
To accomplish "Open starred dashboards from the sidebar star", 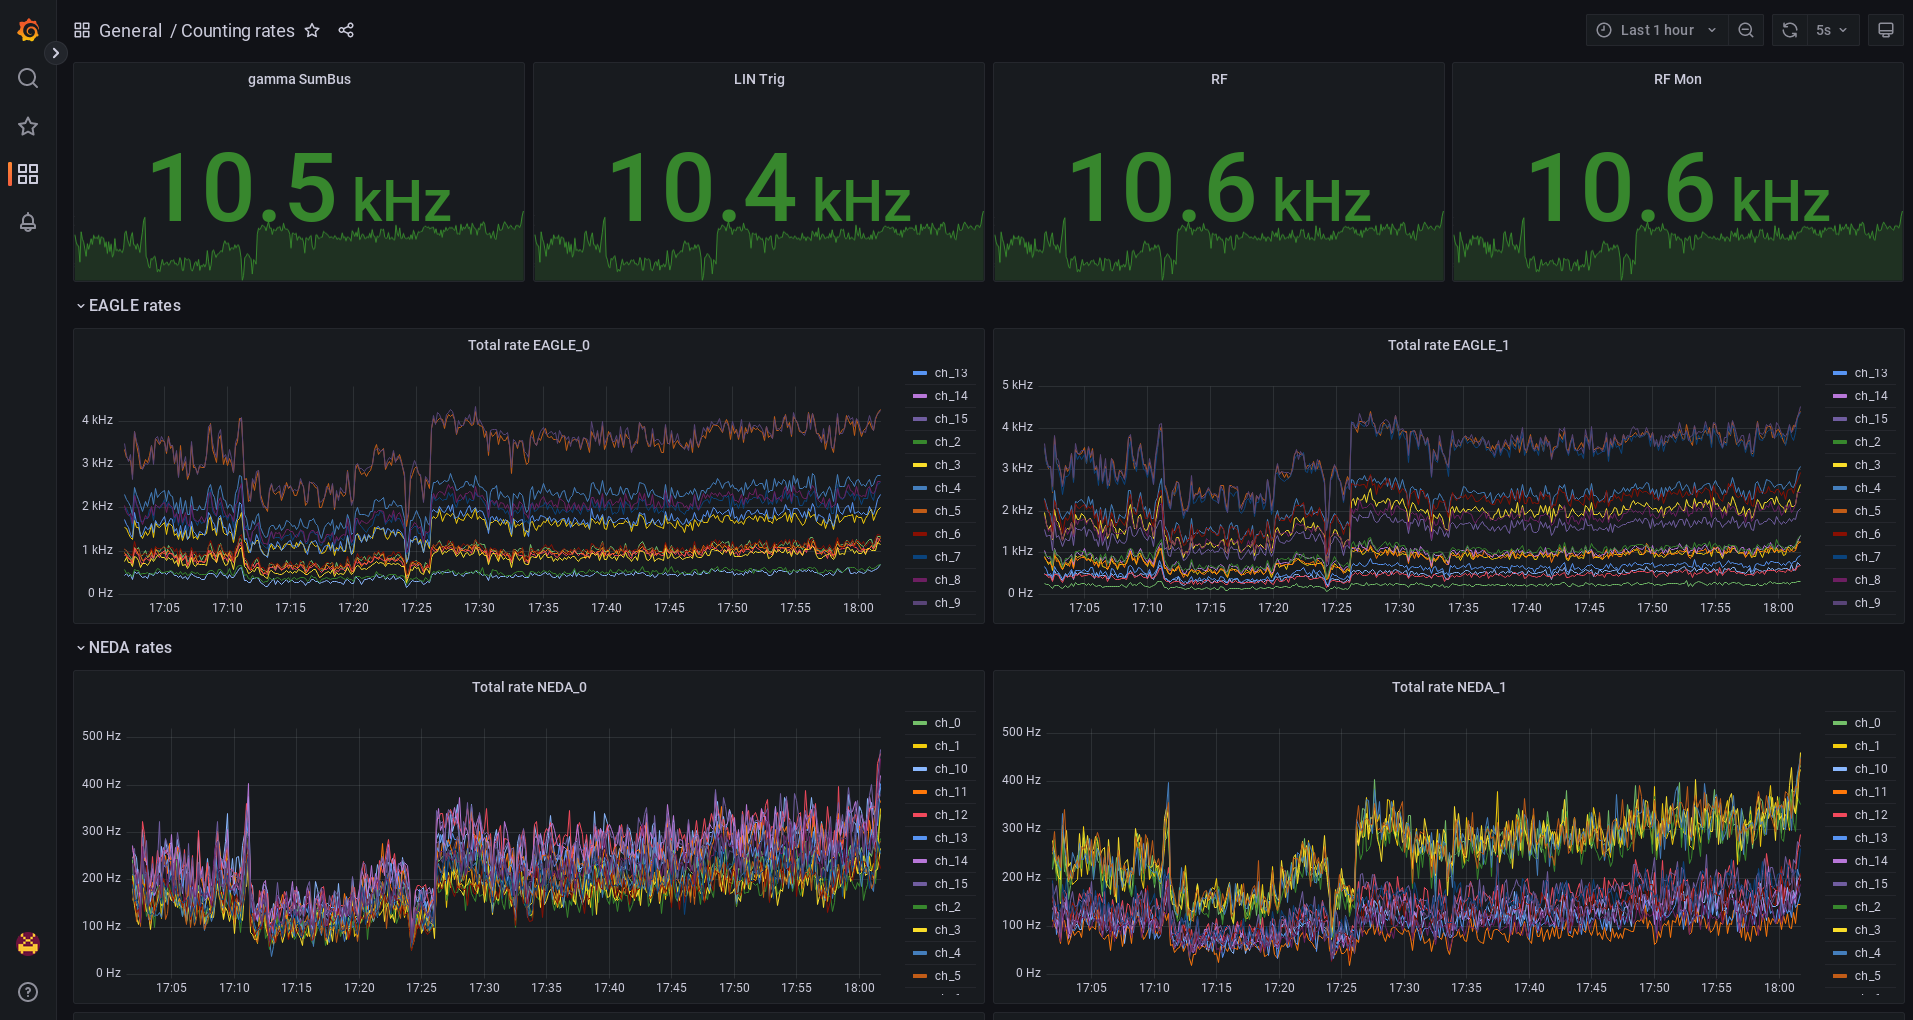I will pyautogui.click(x=27, y=126).
